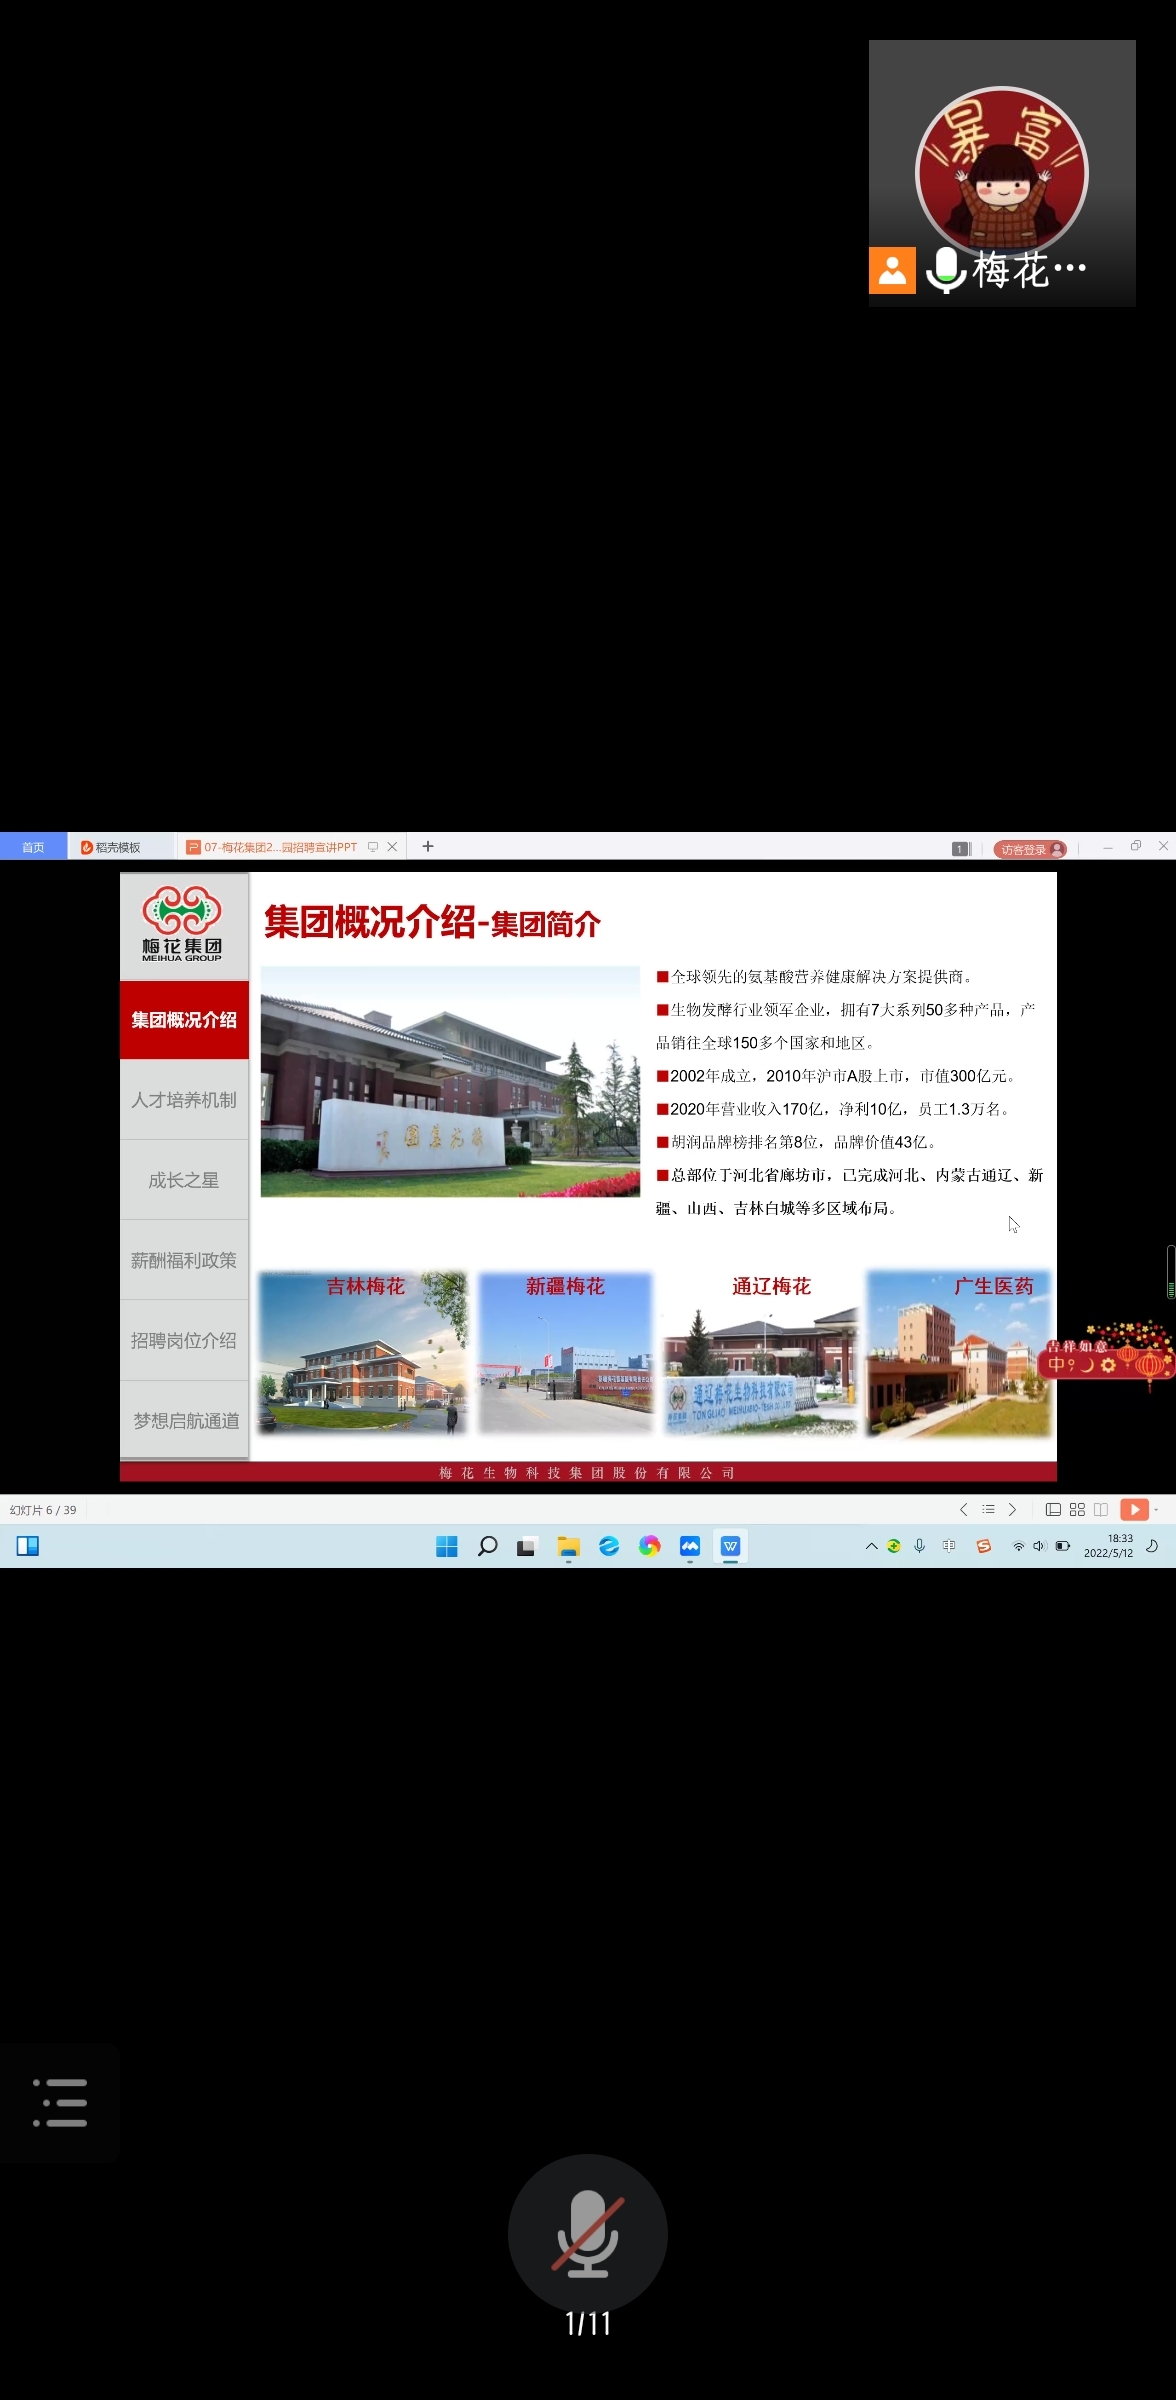
Task: Go to next slide arrow
Action: coord(1012,1510)
